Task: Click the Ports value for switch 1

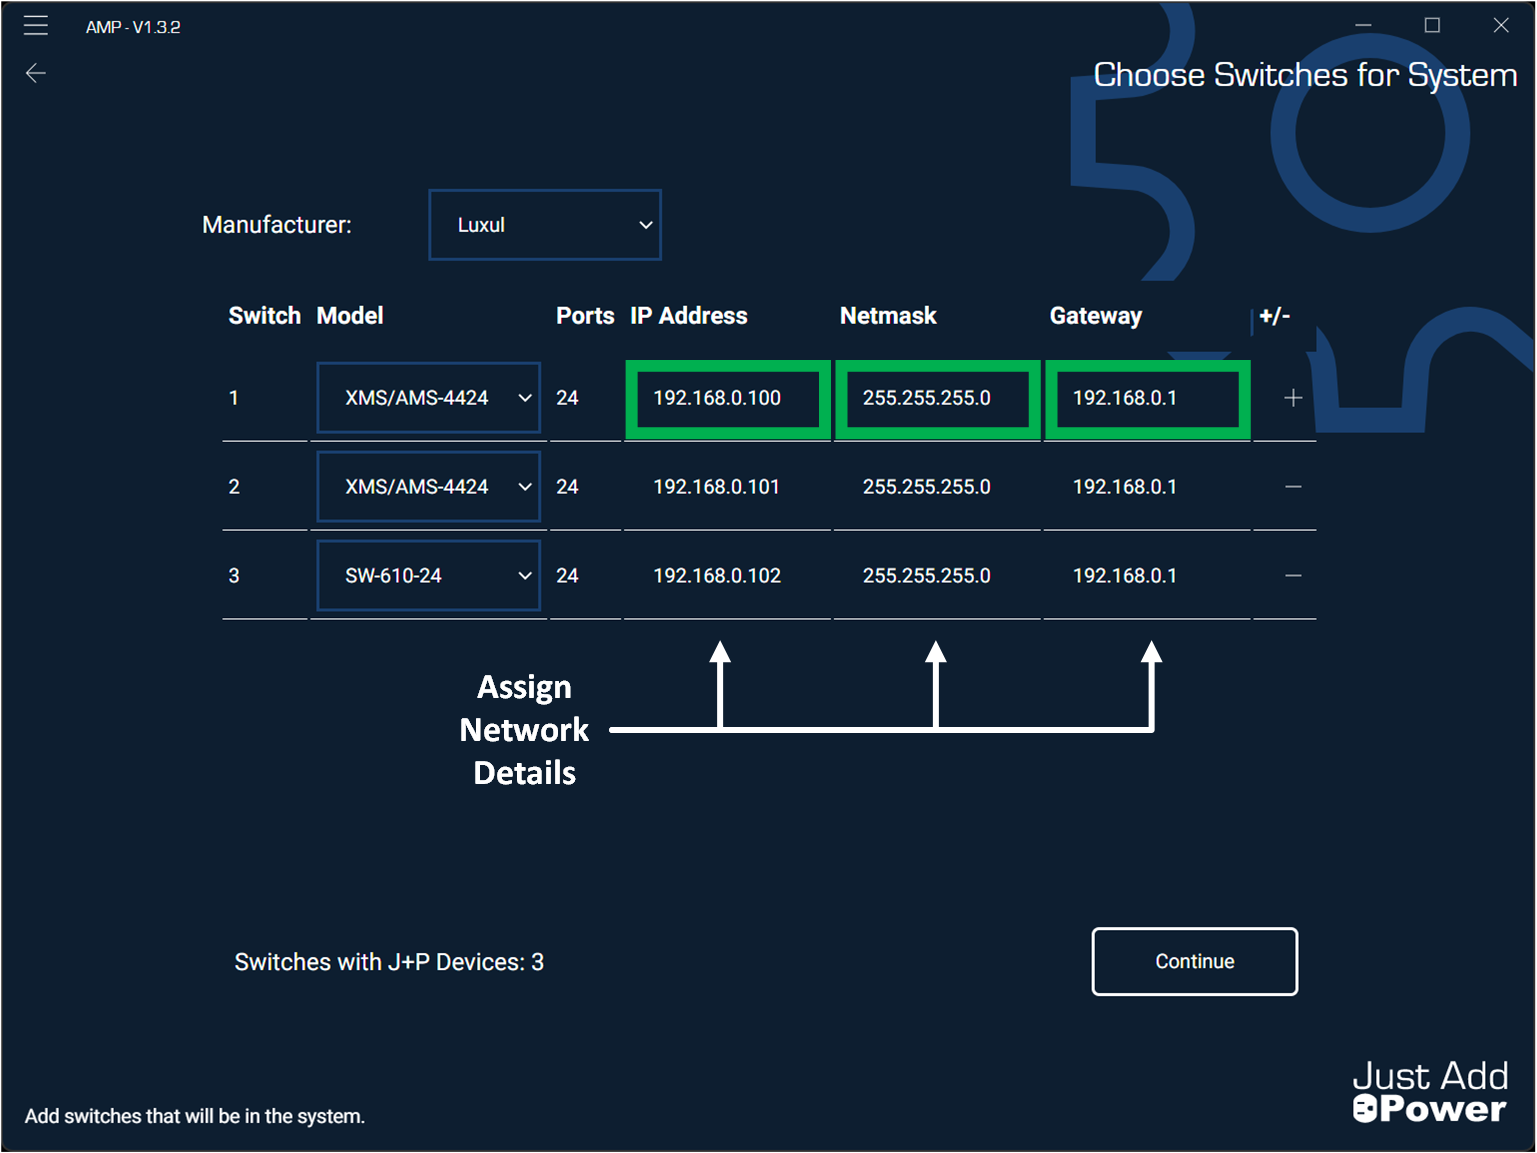Action: click(567, 398)
